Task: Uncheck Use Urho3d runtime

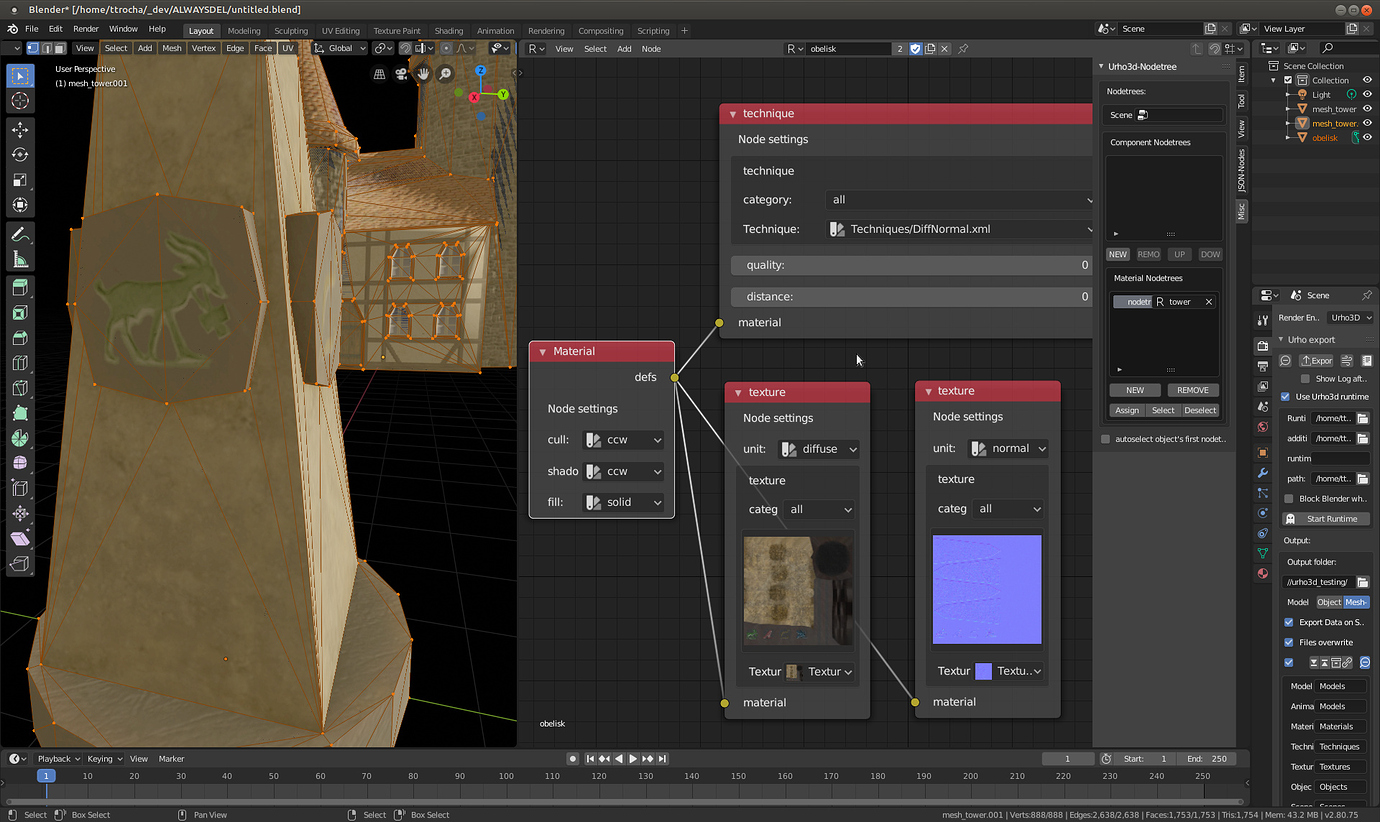Action: [1285, 397]
